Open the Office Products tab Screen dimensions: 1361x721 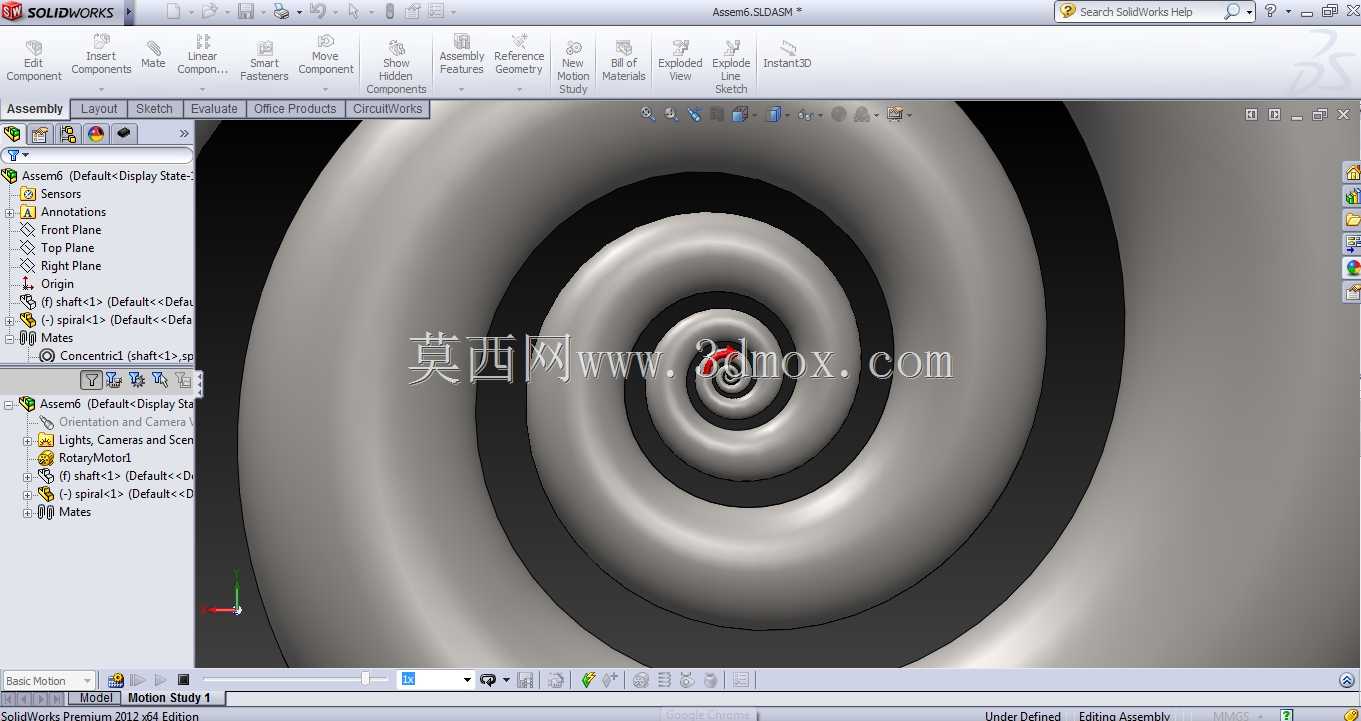(295, 109)
